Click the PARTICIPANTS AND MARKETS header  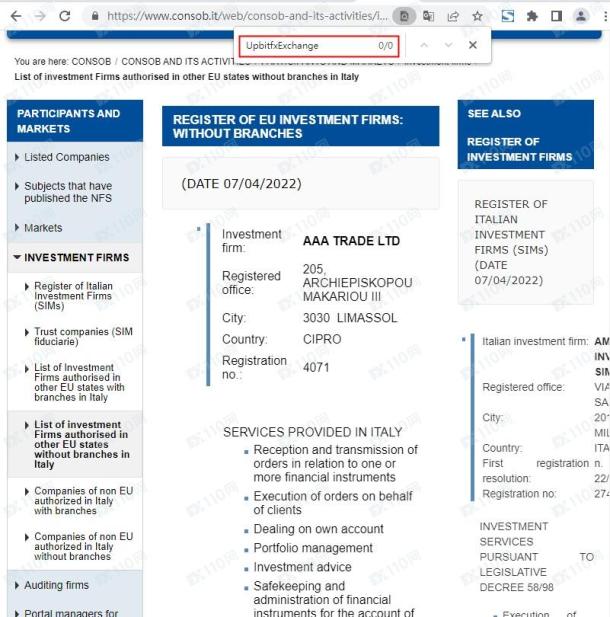click(x=75, y=121)
